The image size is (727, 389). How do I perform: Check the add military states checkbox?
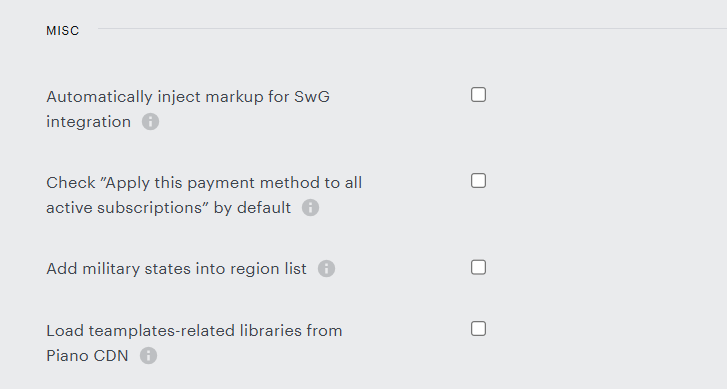point(478,268)
